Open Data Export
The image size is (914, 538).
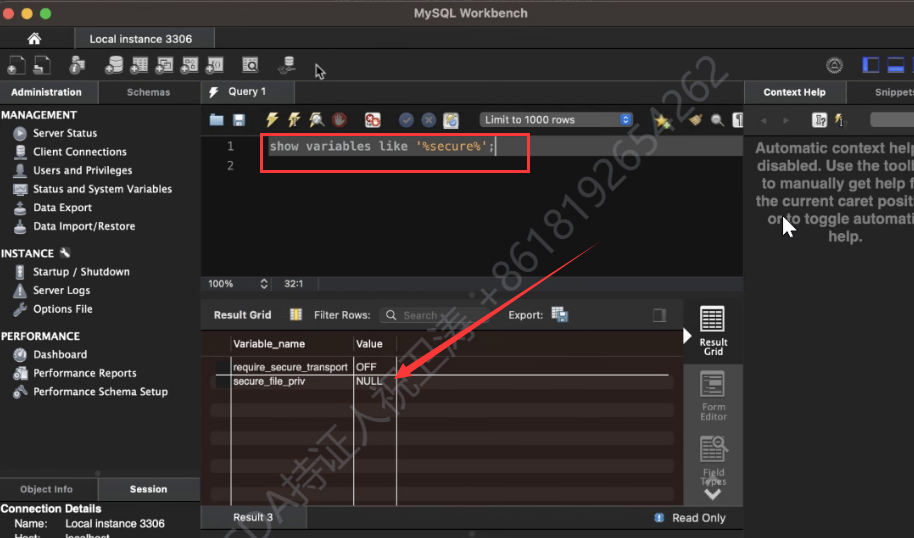[x=62, y=208]
